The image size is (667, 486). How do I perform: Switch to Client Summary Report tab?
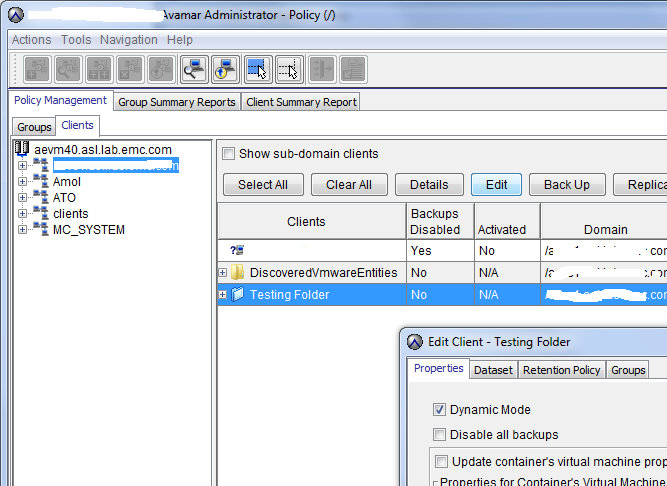click(301, 102)
